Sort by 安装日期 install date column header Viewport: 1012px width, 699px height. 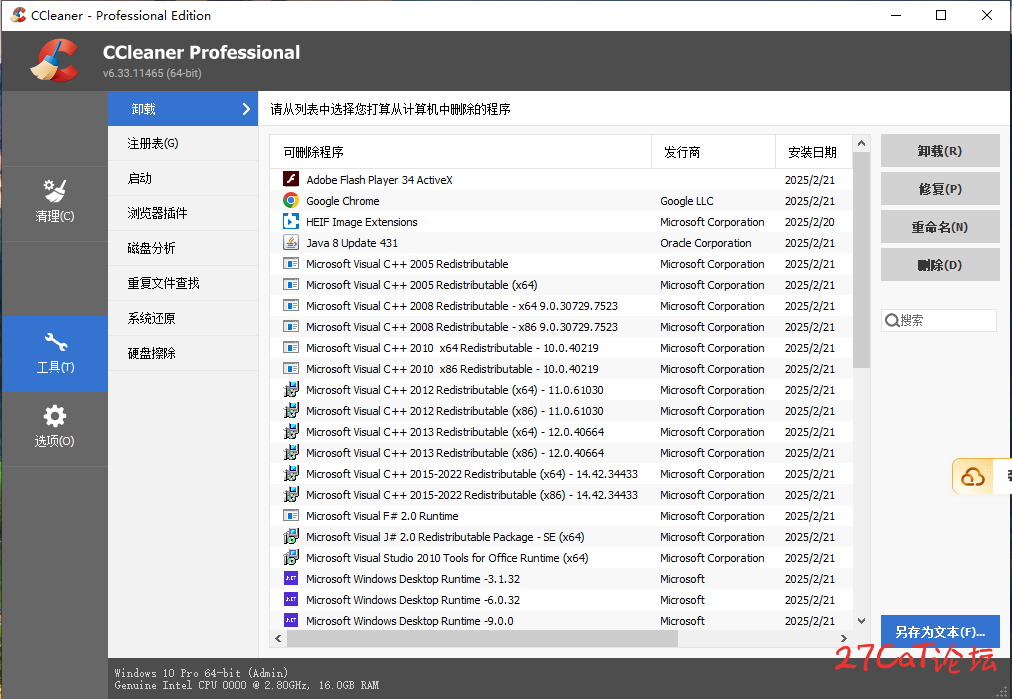click(x=813, y=152)
